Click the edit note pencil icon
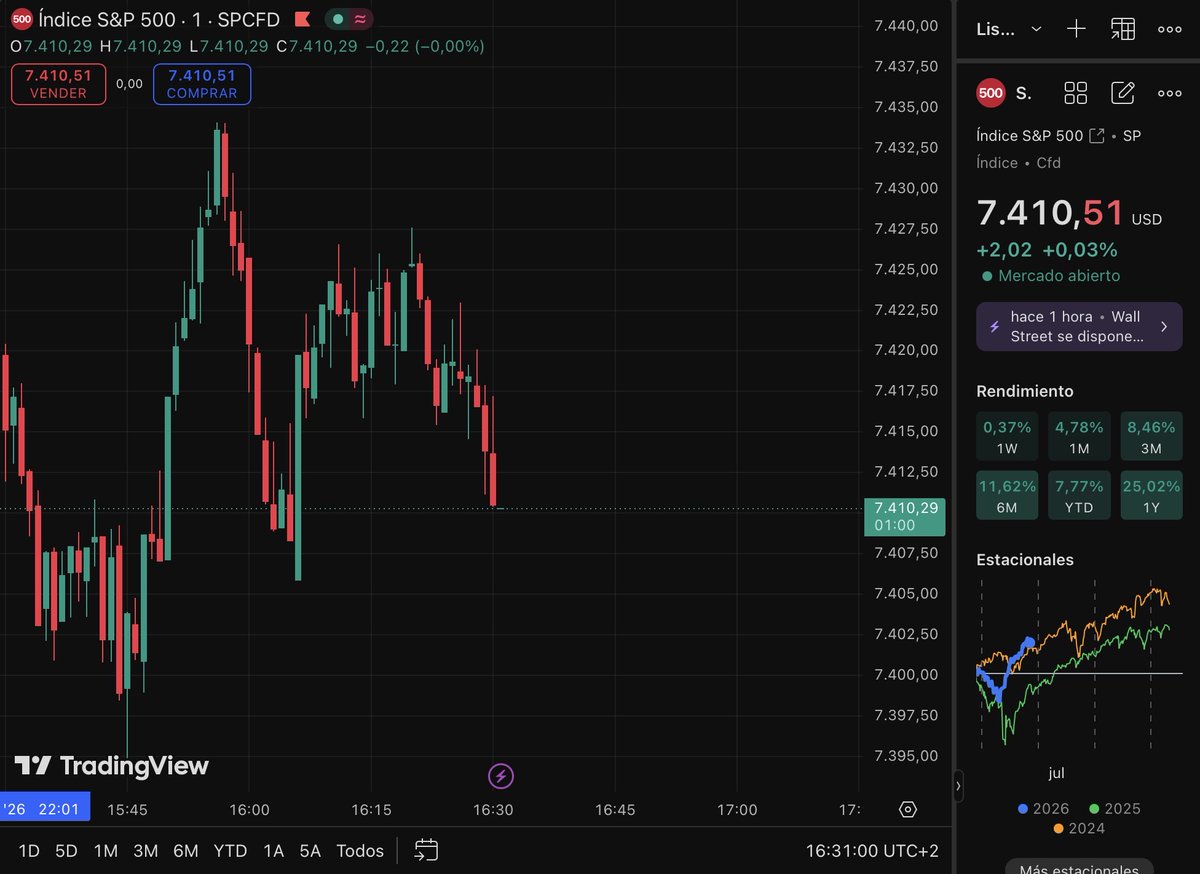 (1123, 93)
